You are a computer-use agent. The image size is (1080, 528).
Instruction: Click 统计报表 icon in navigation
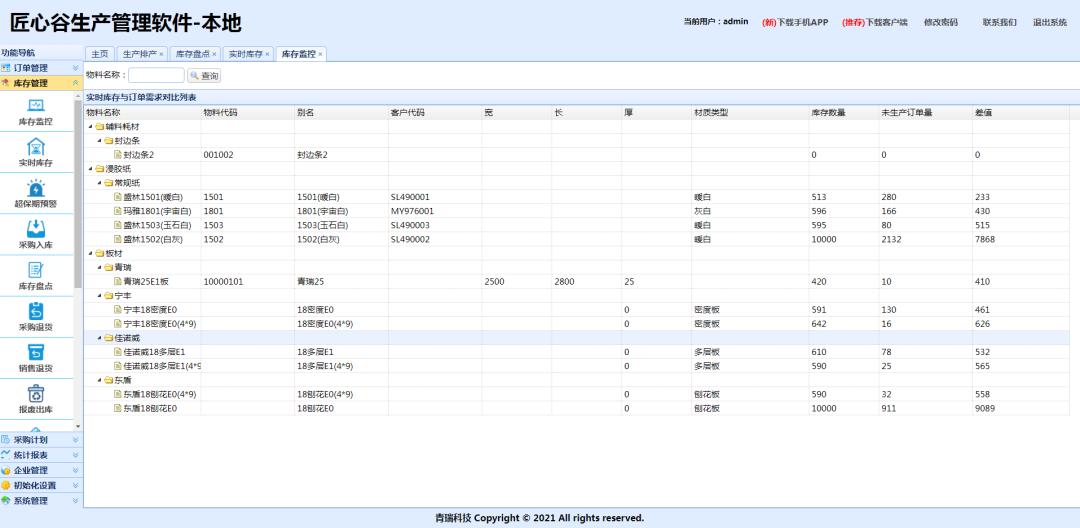click(6, 454)
